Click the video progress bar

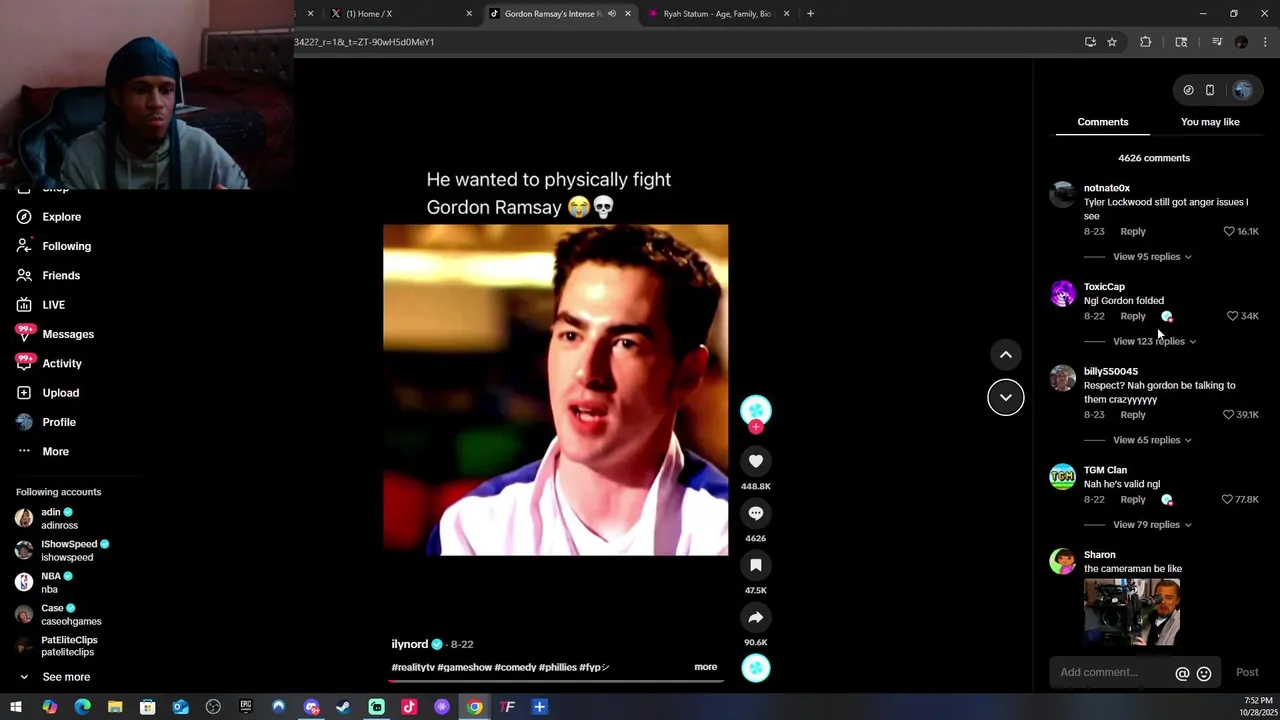click(556, 681)
